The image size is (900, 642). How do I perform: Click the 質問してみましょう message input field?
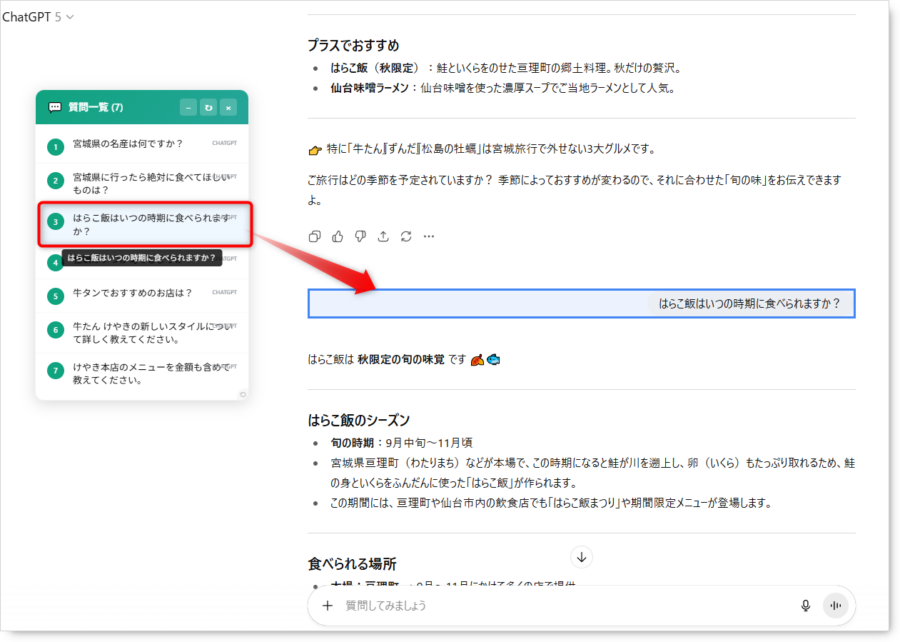point(560,605)
